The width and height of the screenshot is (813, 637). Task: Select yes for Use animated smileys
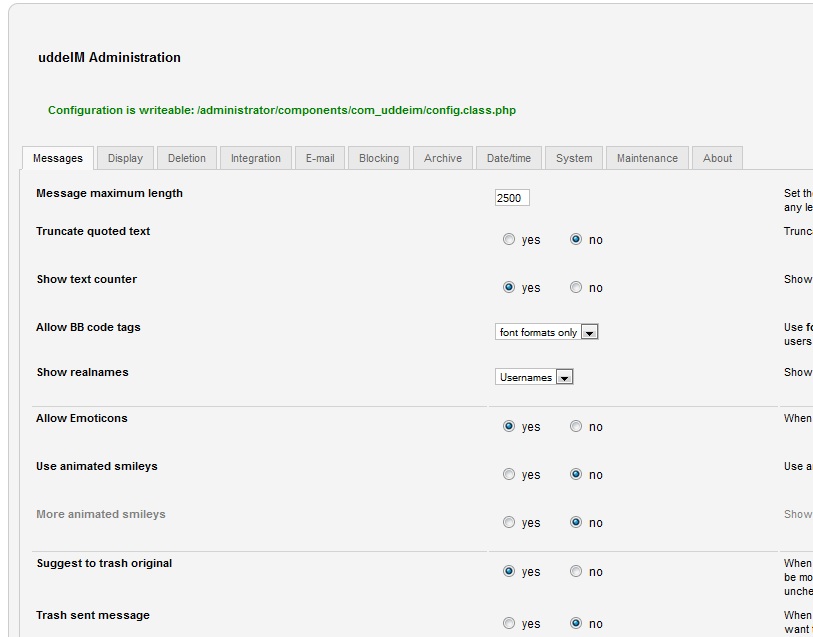[509, 474]
